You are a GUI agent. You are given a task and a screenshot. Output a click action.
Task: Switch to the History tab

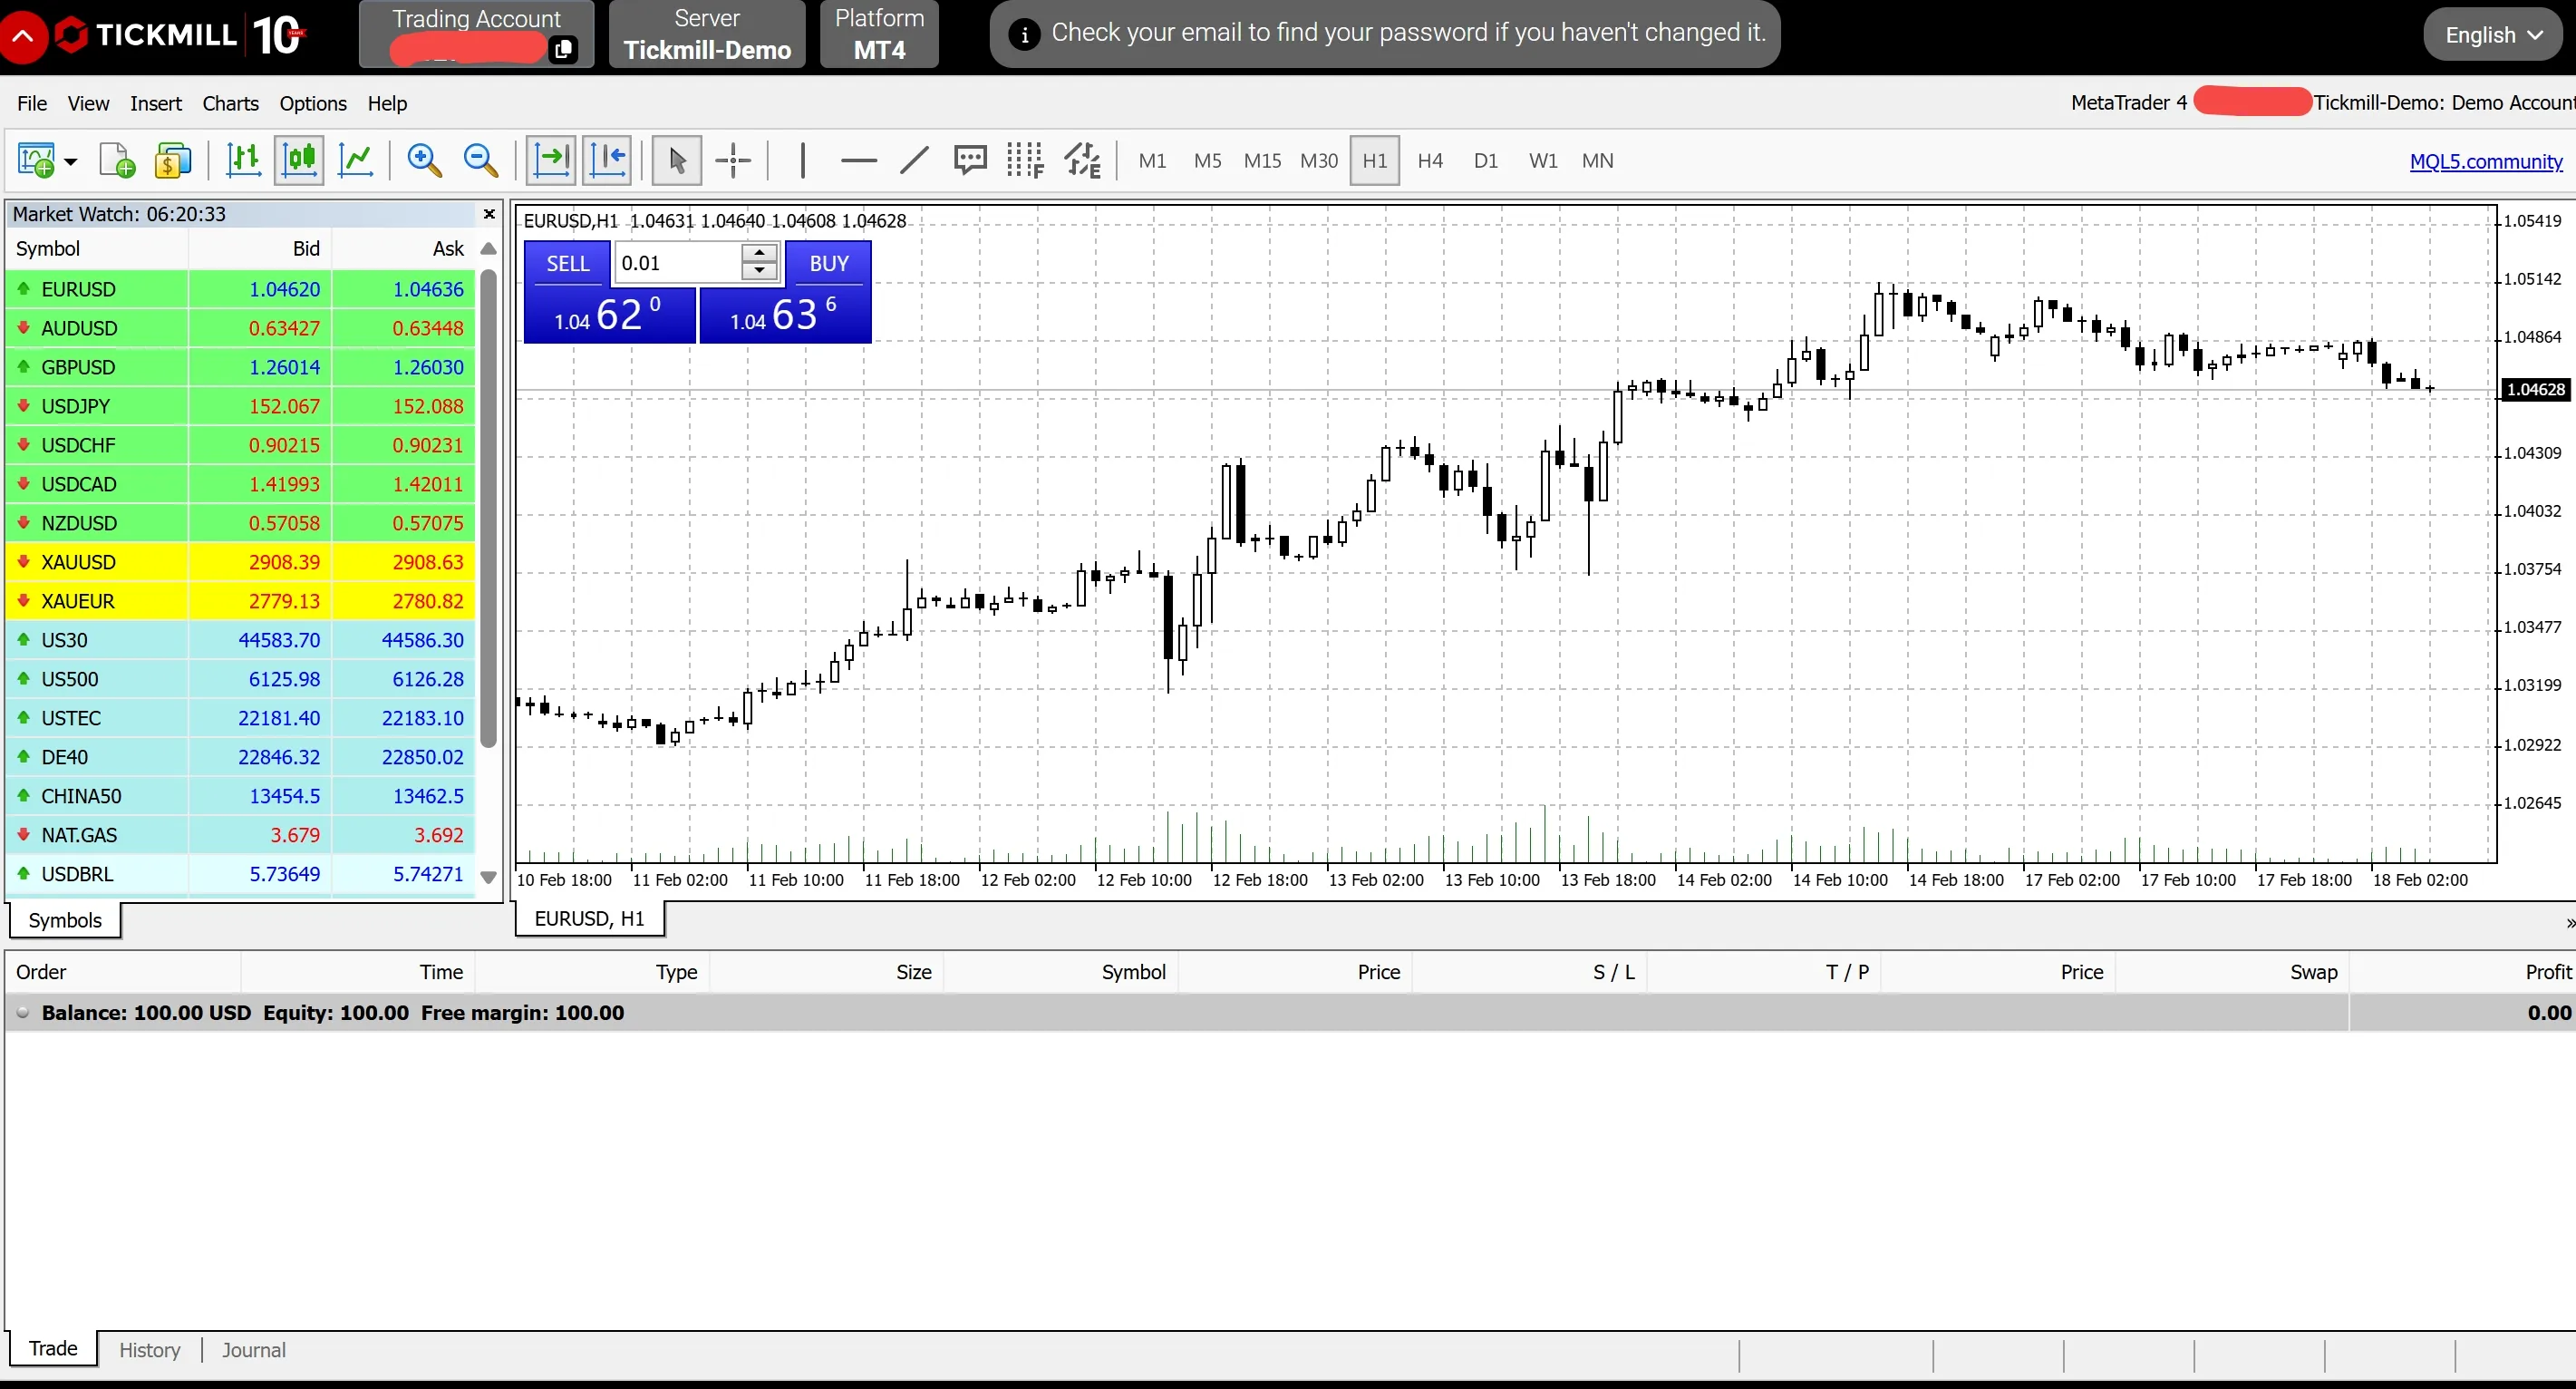[x=150, y=1351]
